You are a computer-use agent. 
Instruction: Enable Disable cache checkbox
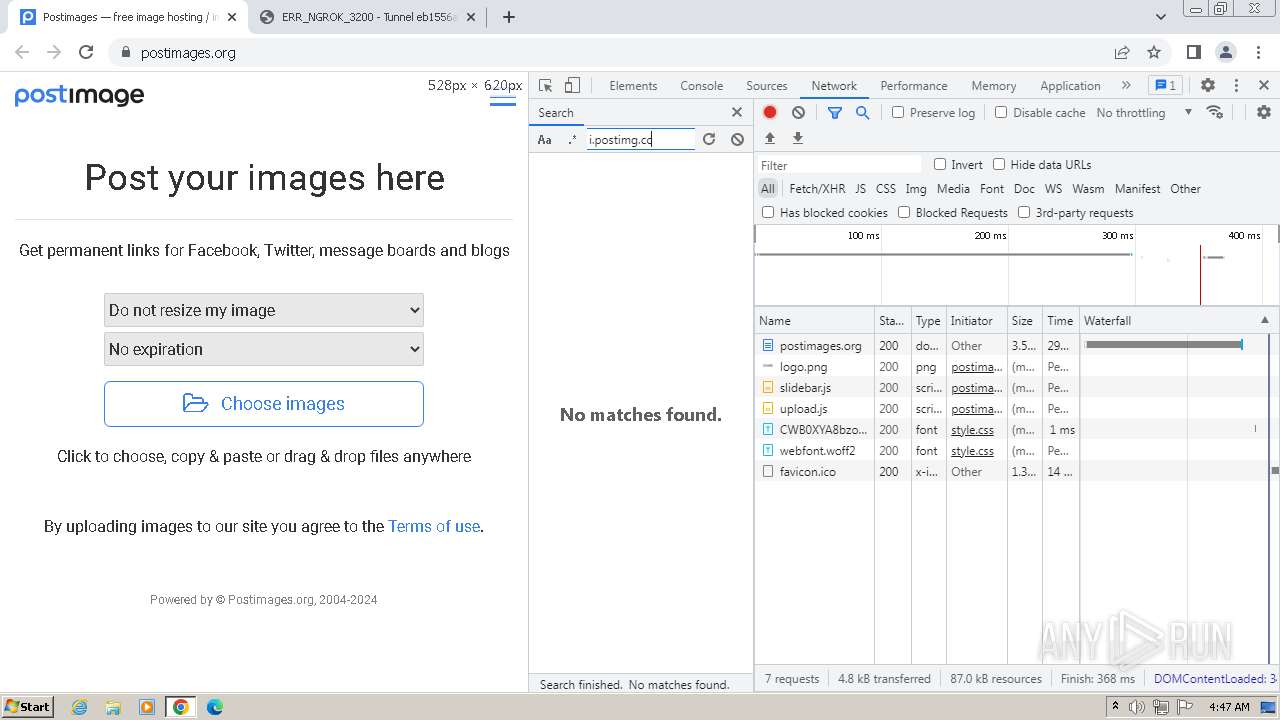coord(1001,112)
